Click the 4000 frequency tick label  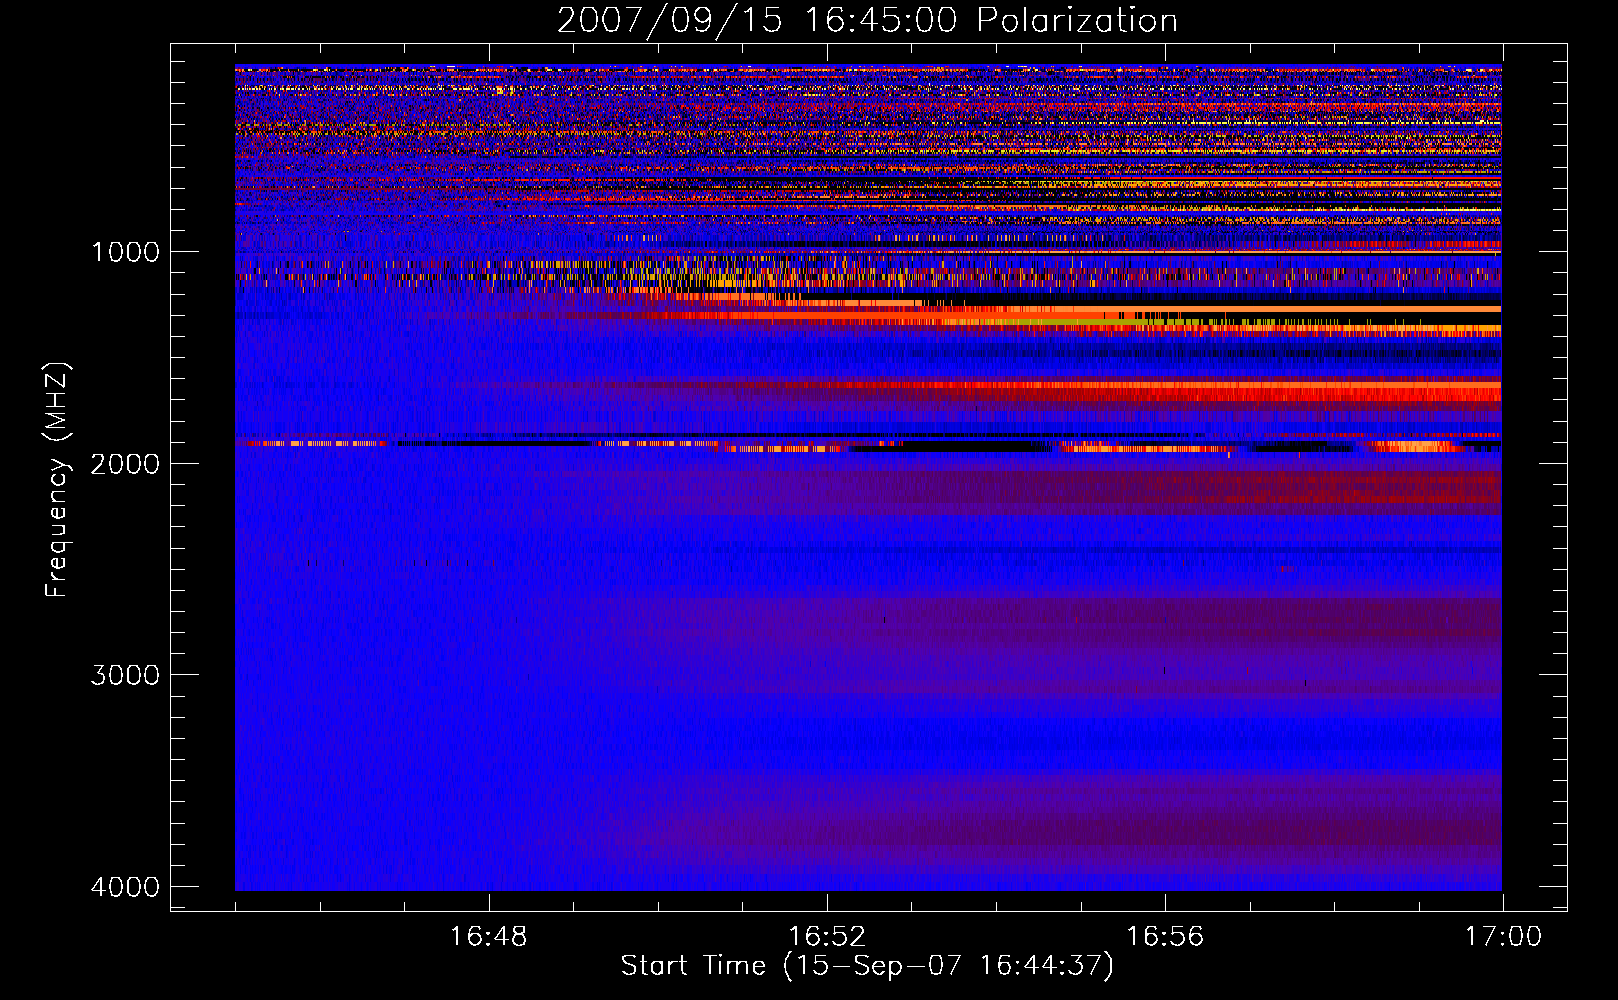tap(125, 887)
